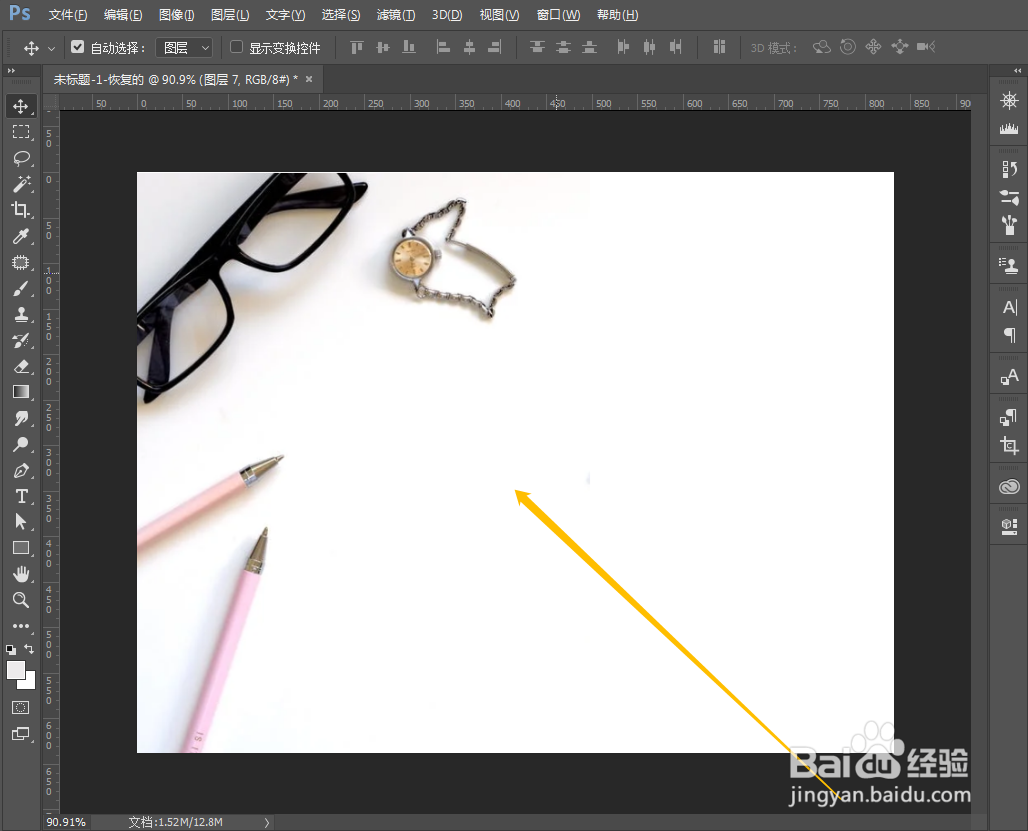This screenshot has height=831, width=1028.
Task: Select the Move tool in the toolbox
Action: tap(21, 106)
